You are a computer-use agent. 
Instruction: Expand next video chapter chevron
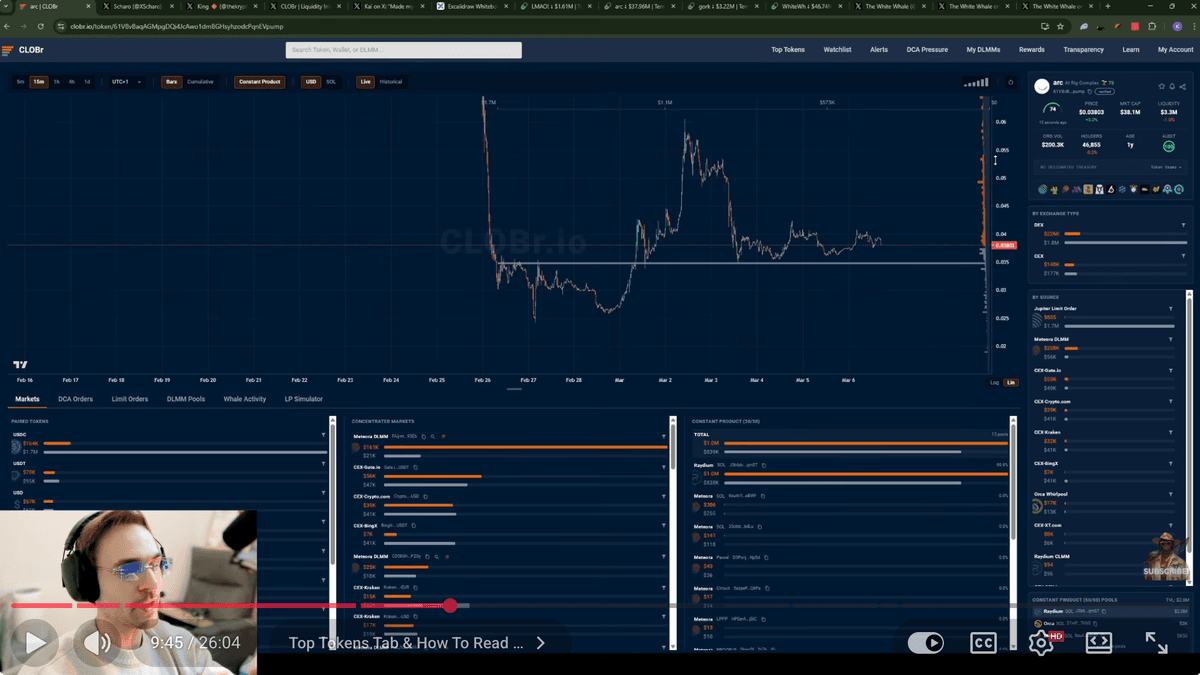540,643
